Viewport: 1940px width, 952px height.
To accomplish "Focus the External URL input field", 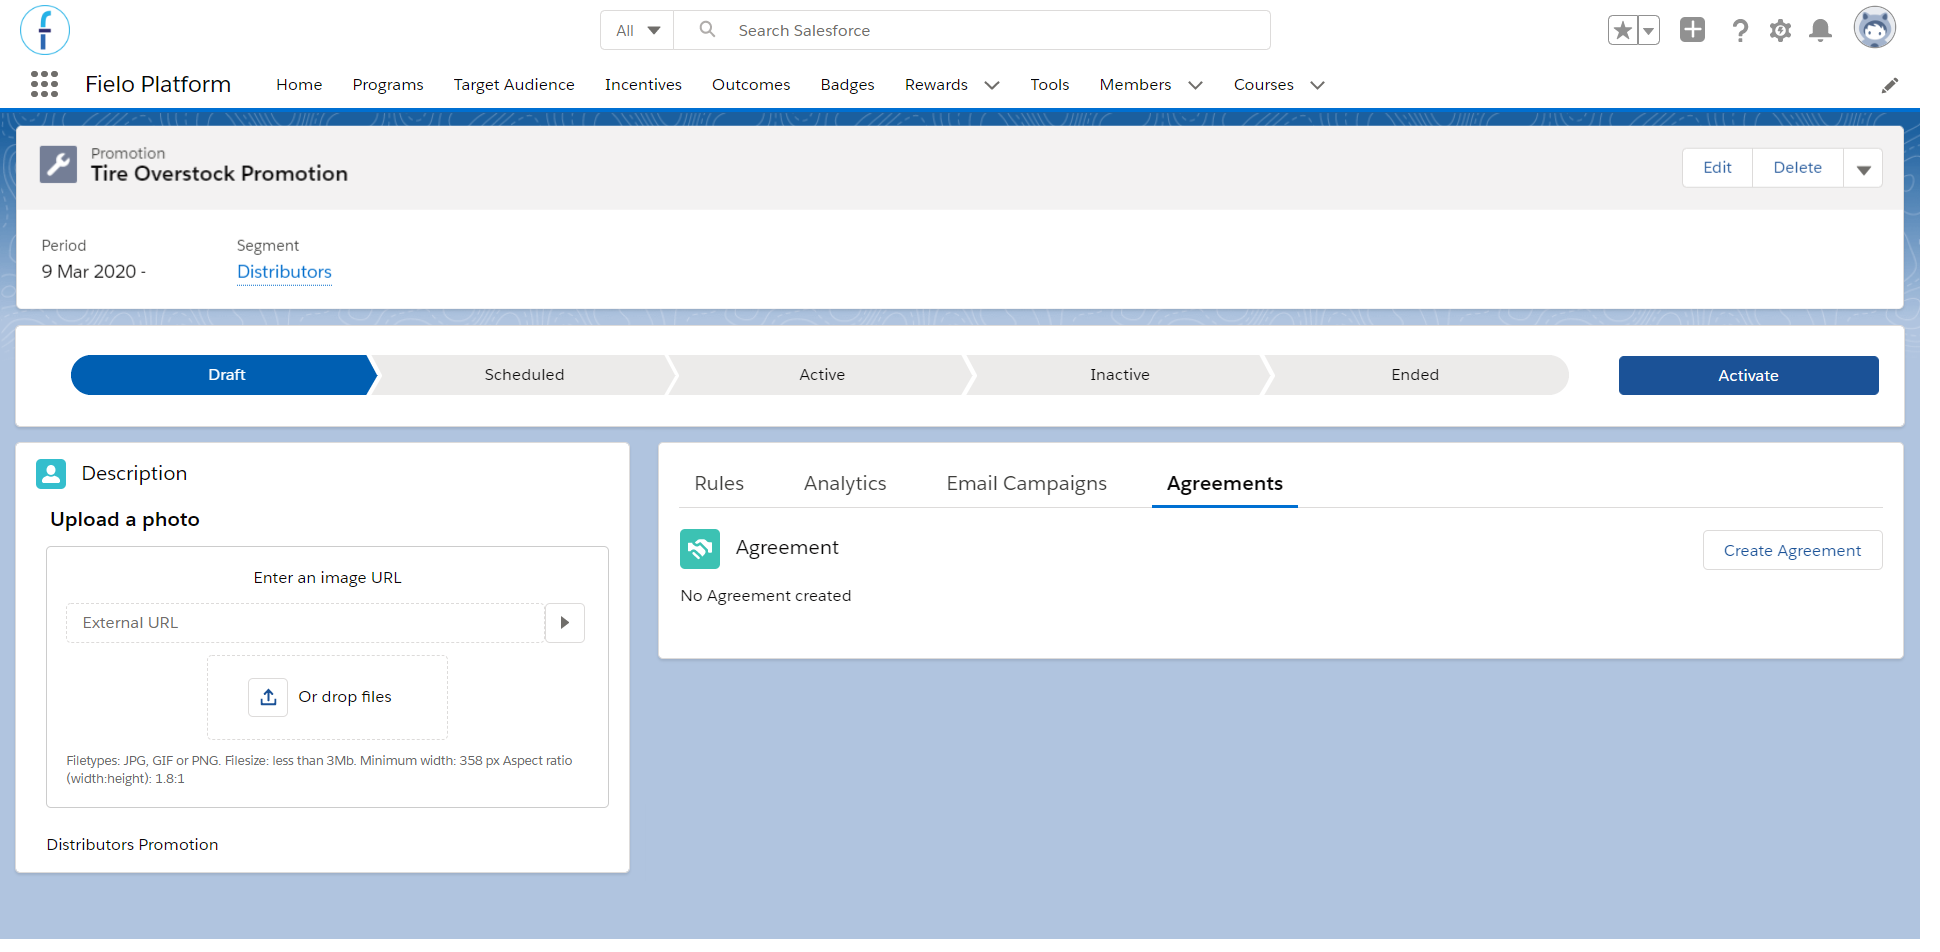I will coord(305,623).
